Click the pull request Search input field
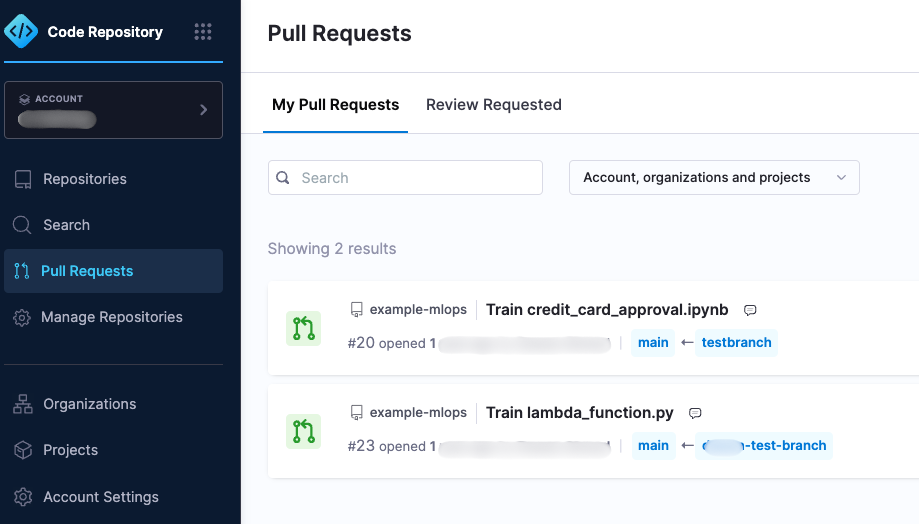Screen dimensions: 919x524 tap(405, 178)
